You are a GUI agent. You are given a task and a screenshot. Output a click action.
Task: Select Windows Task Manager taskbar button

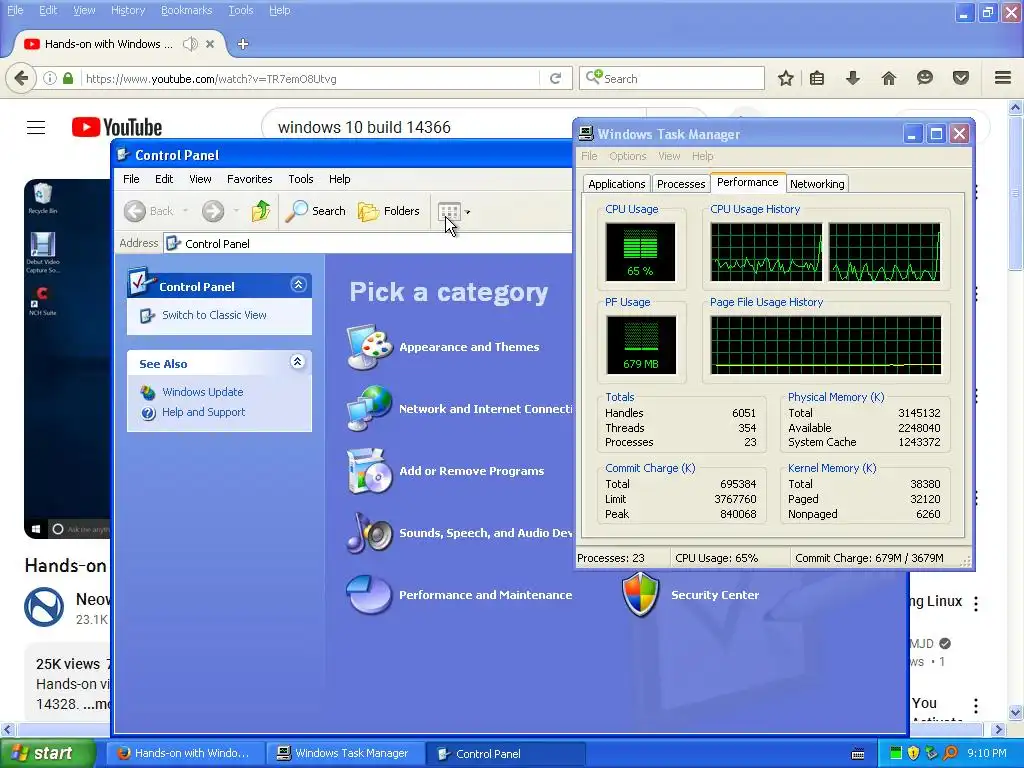point(345,754)
